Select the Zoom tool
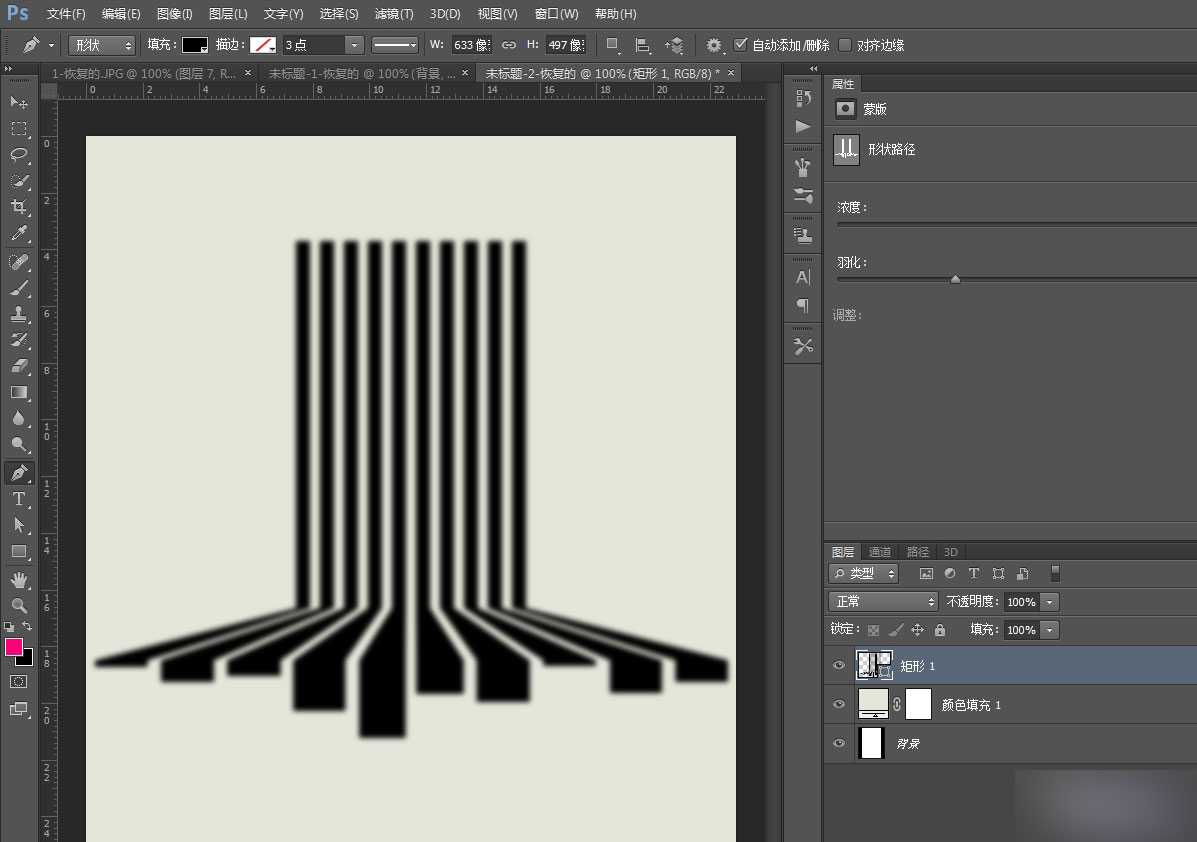 click(x=19, y=606)
